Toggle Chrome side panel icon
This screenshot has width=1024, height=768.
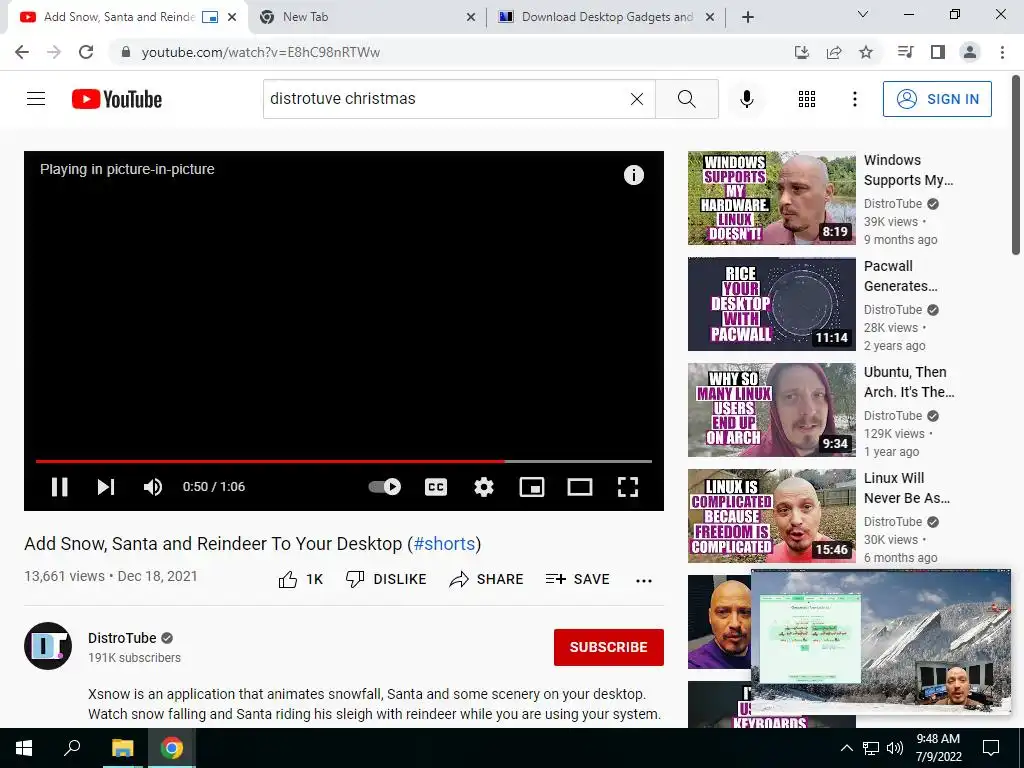(x=938, y=52)
